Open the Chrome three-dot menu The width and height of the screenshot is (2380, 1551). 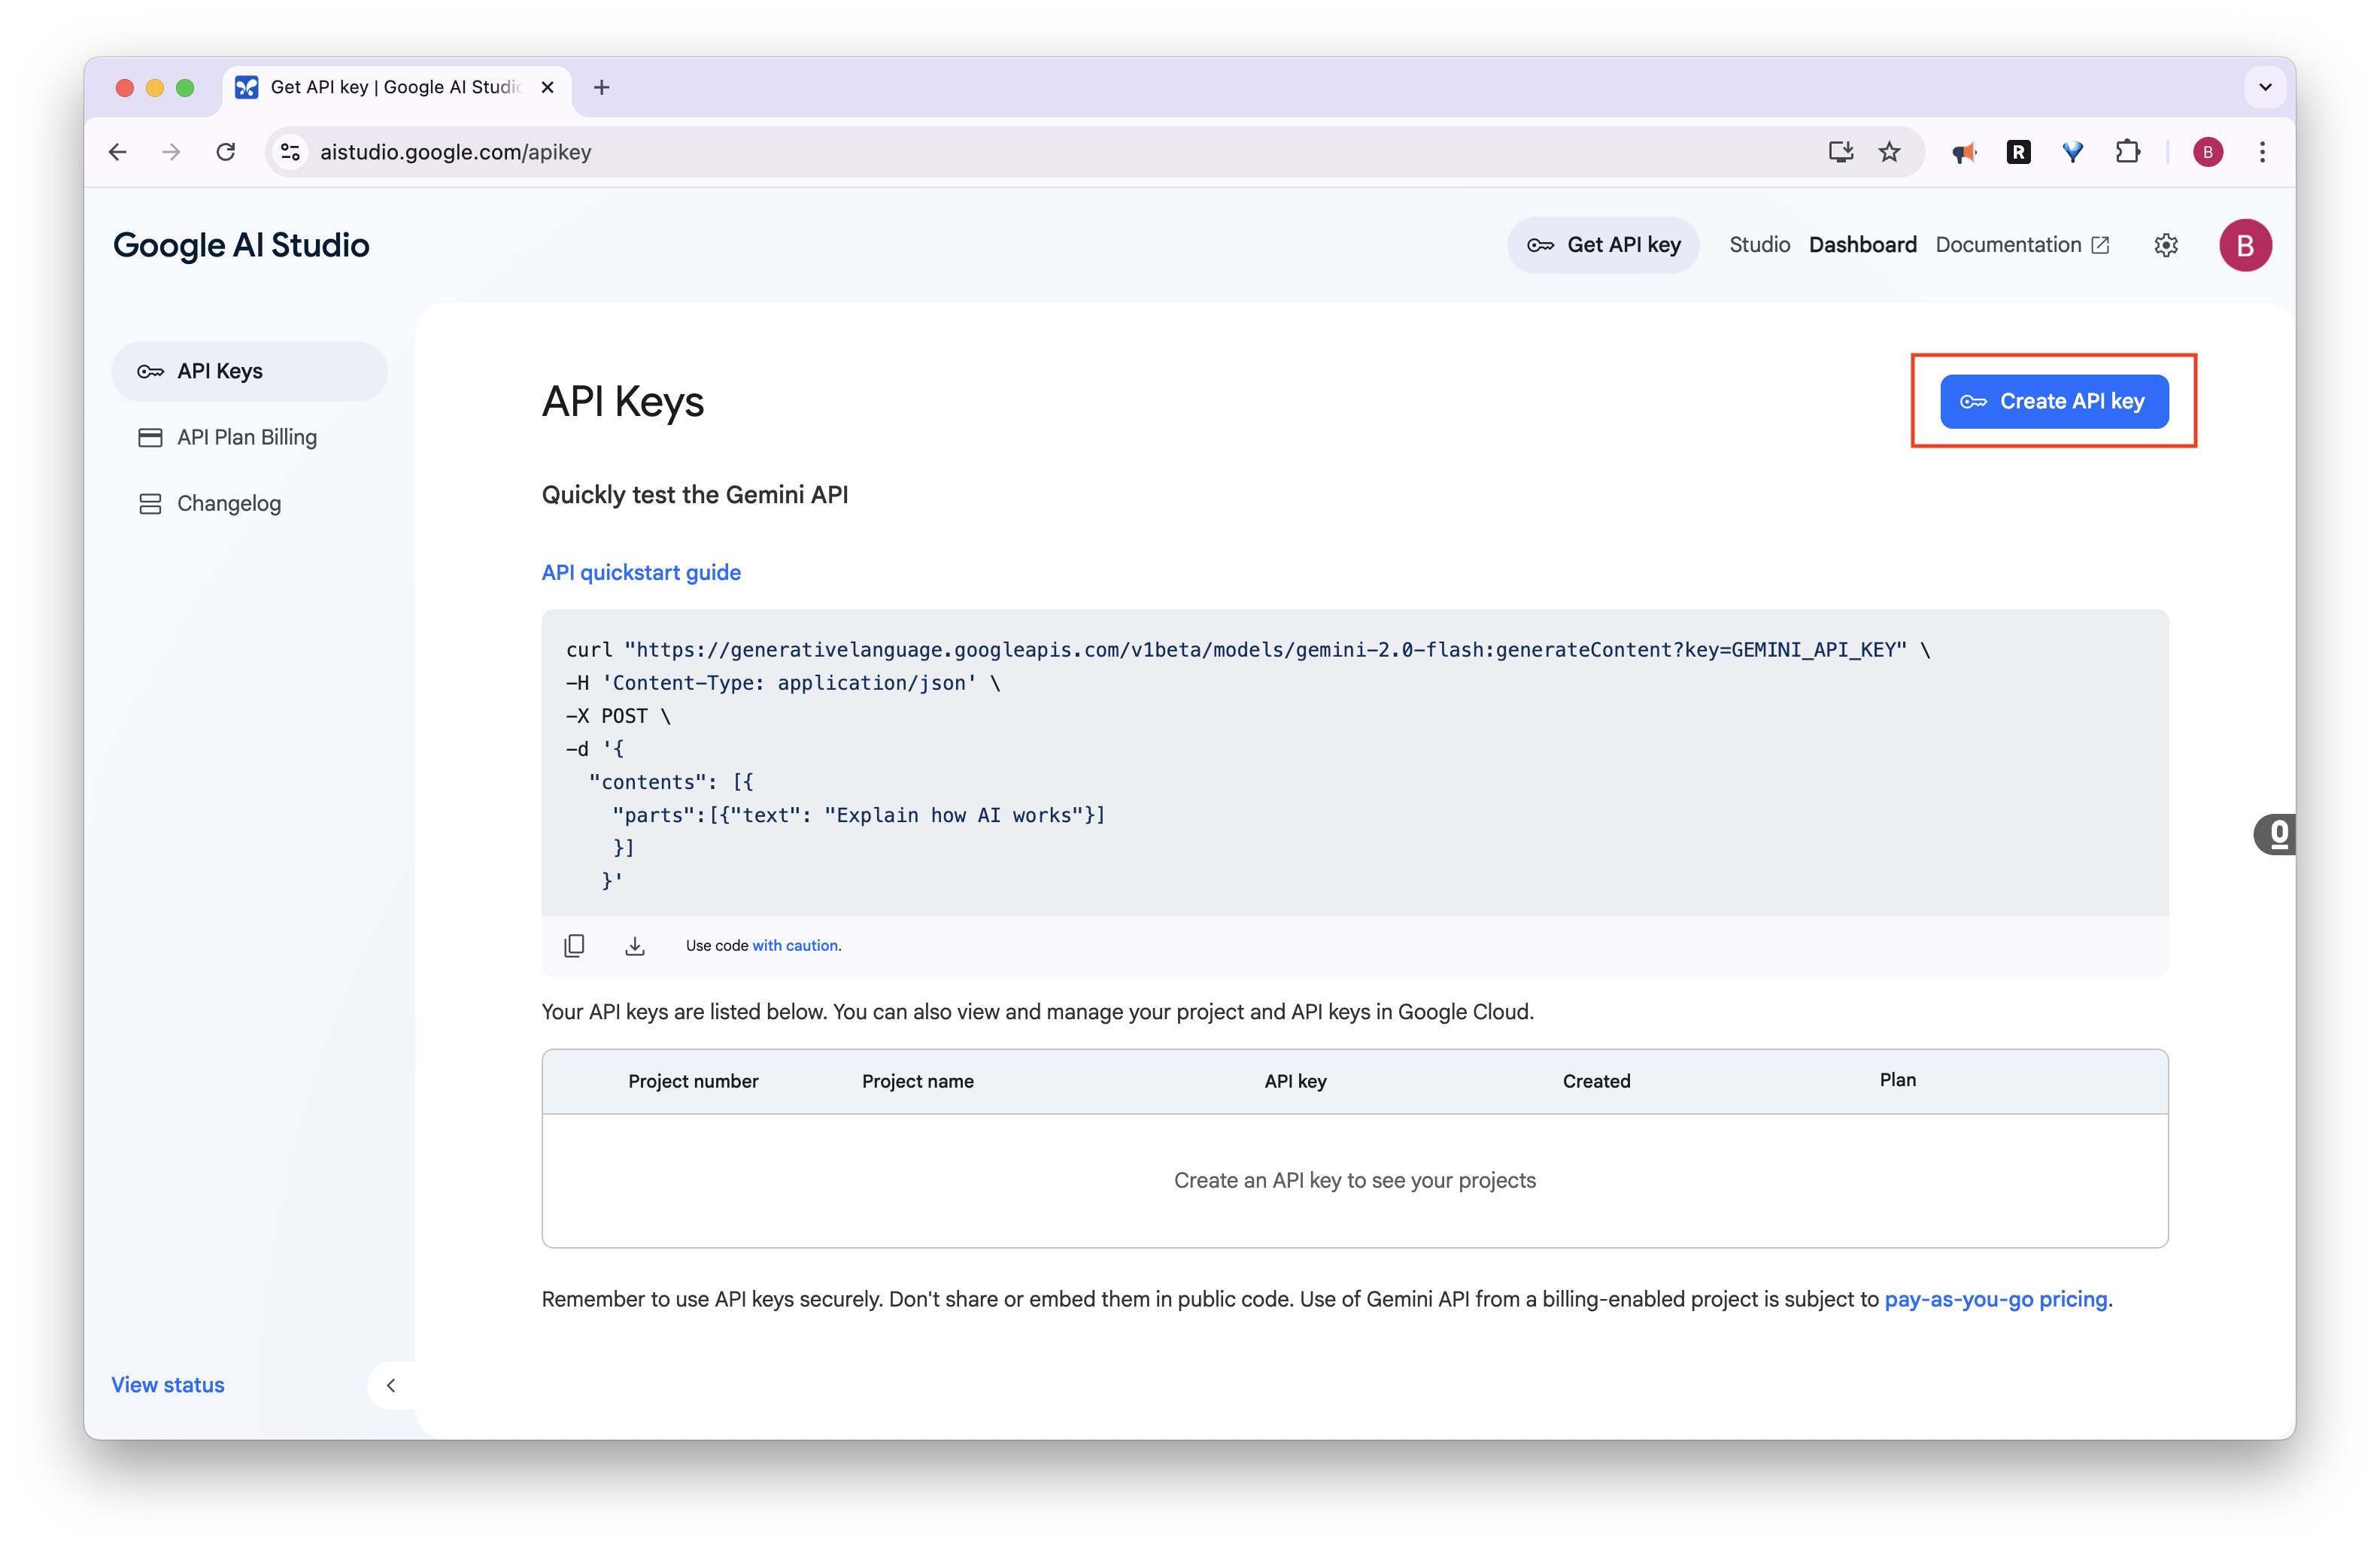2262,152
